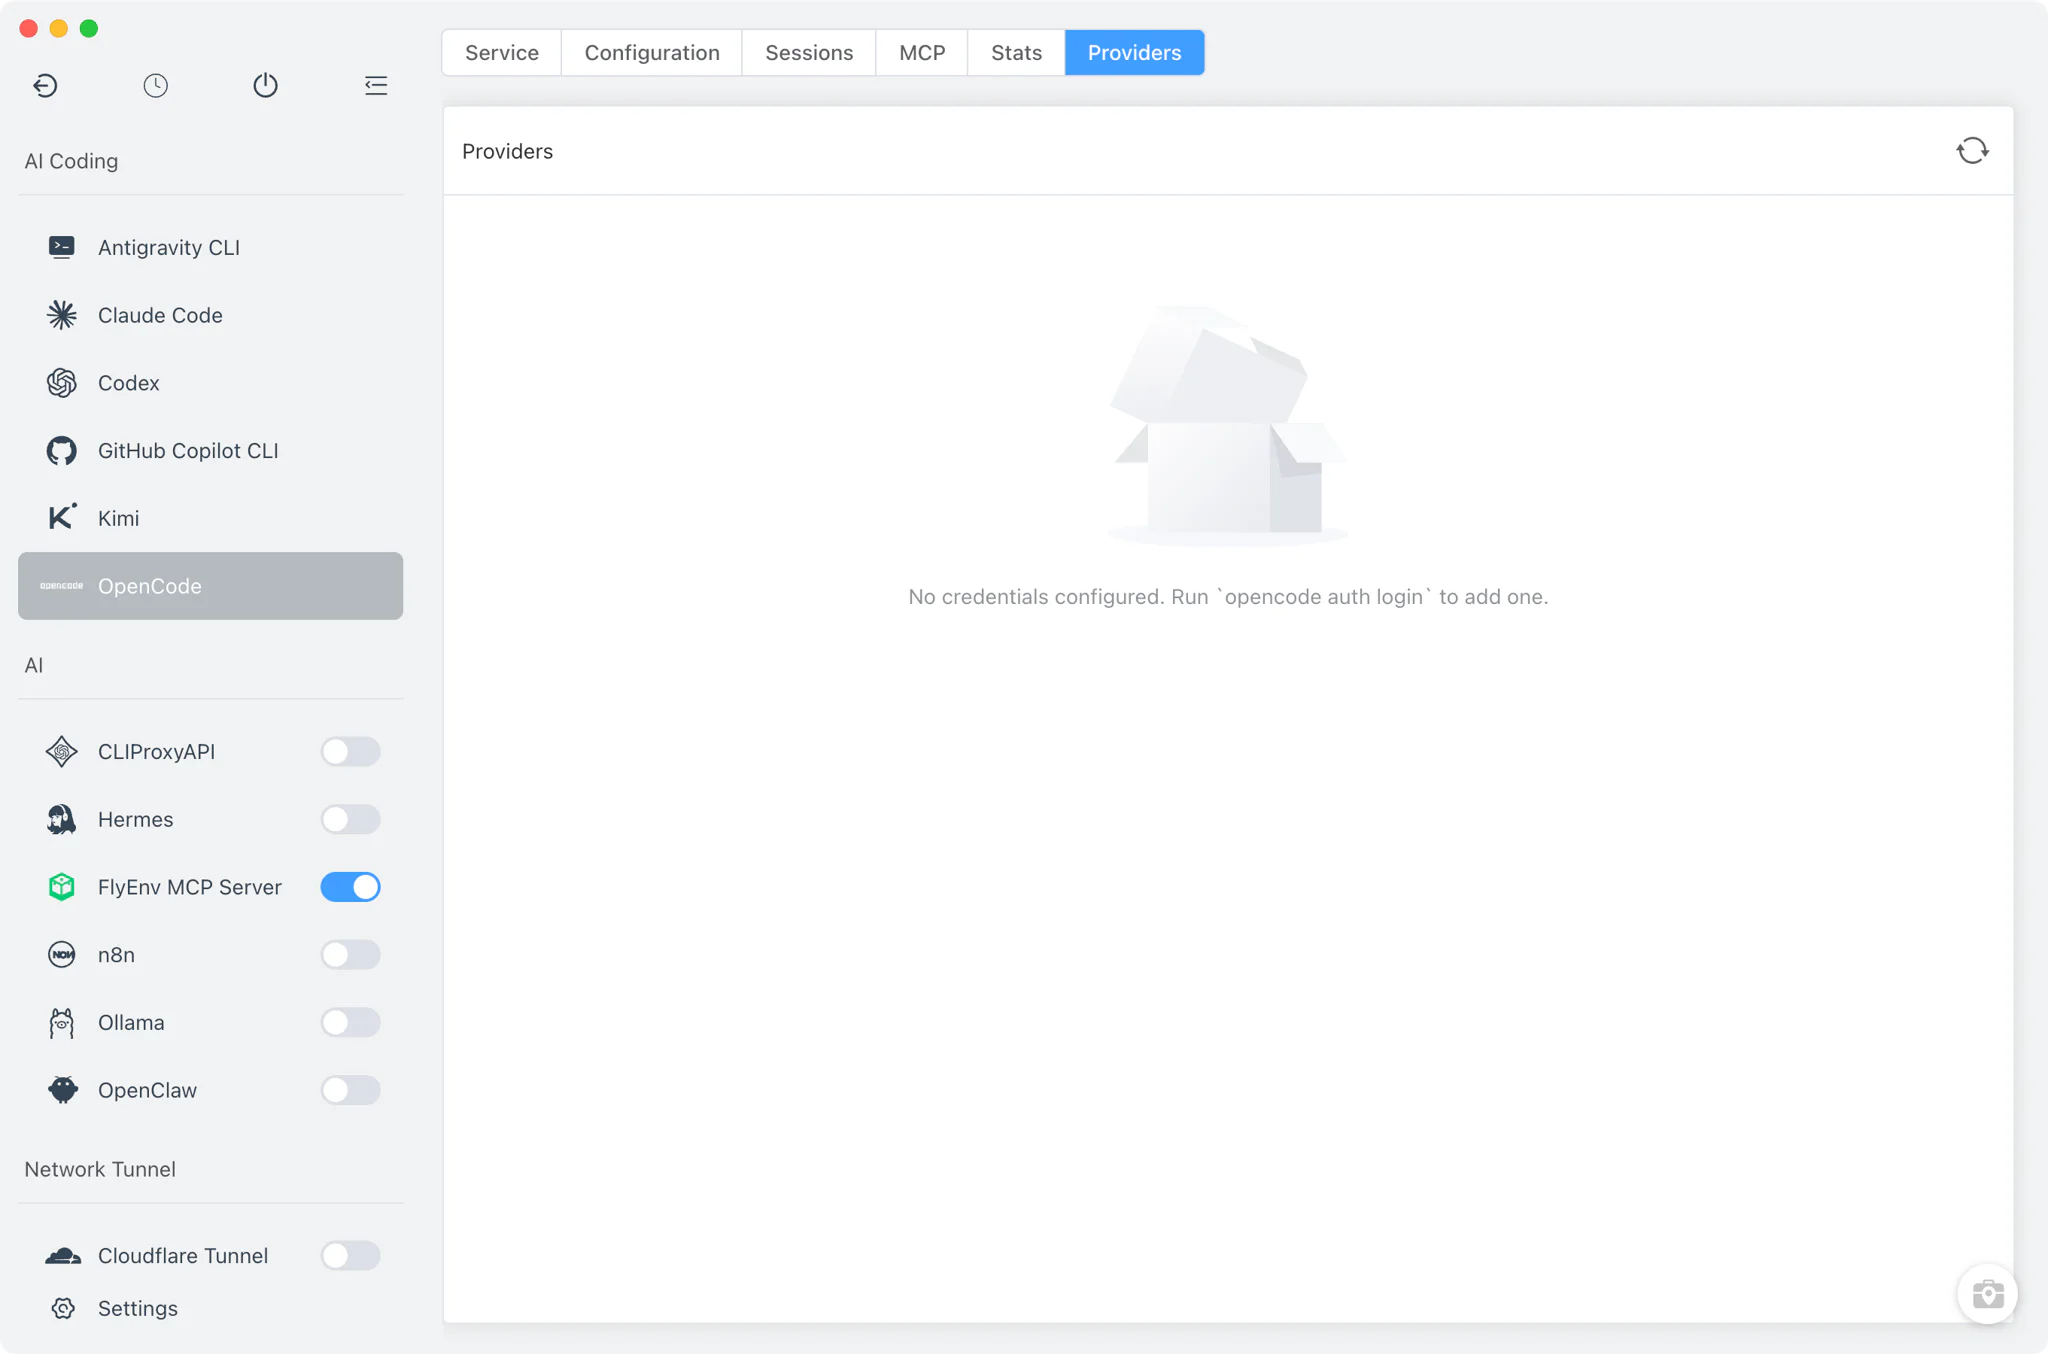This screenshot has width=2048, height=1354.
Task: Click the floating screenshot camera button
Action: click(1987, 1294)
